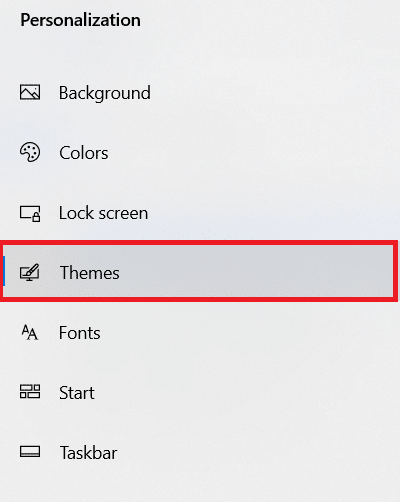Go to the Colors section label

click(84, 153)
